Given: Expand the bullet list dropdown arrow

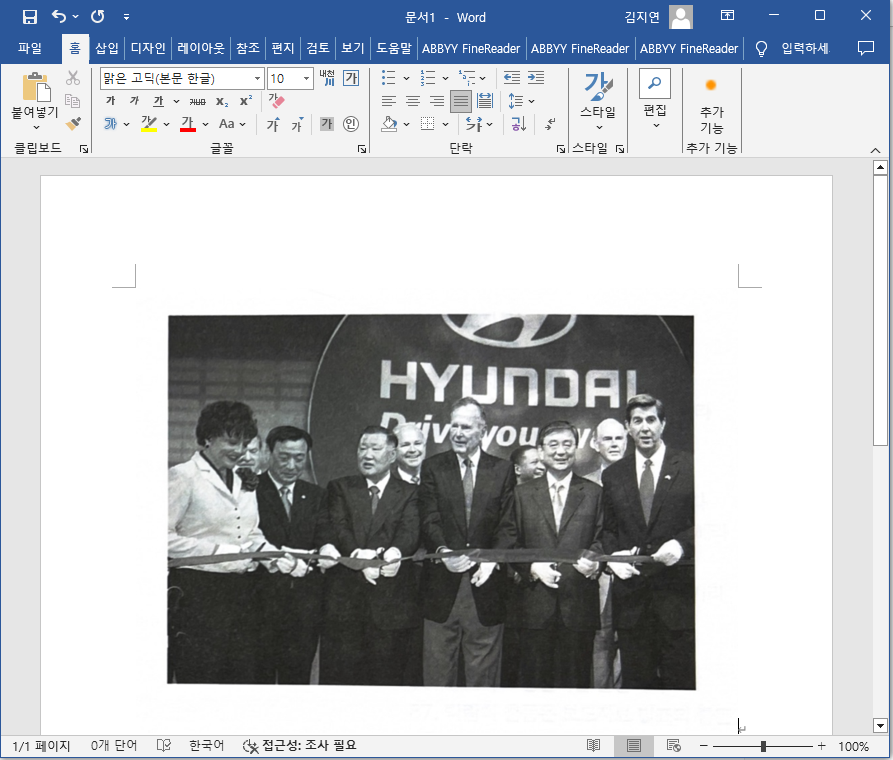Looking at the screenshot, I should click(x=406, y=78).
